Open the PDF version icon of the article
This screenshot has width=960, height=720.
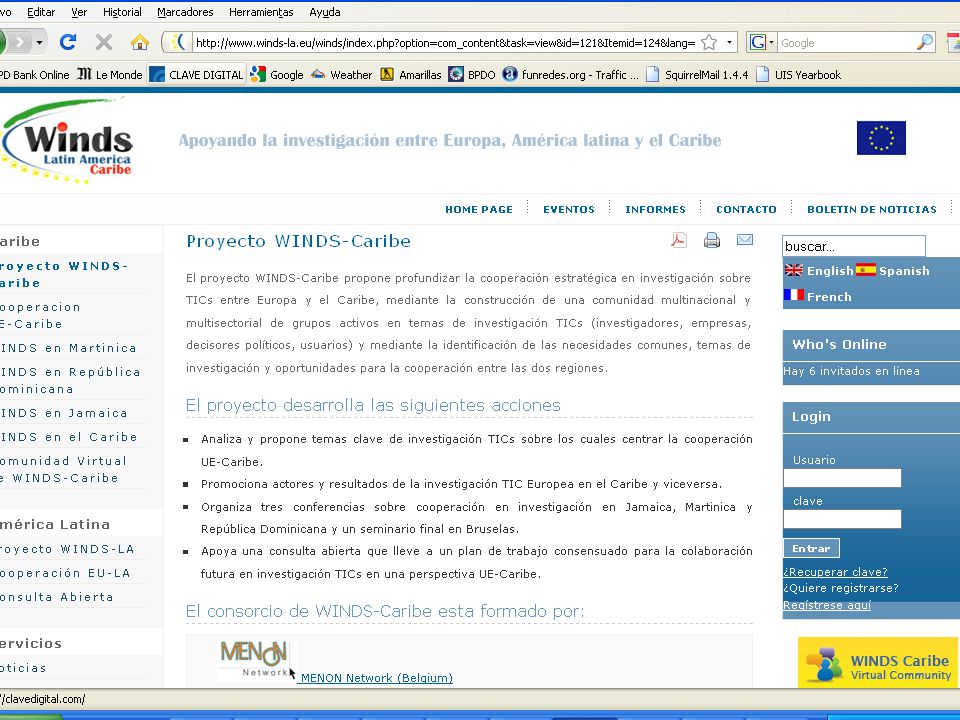678,239
